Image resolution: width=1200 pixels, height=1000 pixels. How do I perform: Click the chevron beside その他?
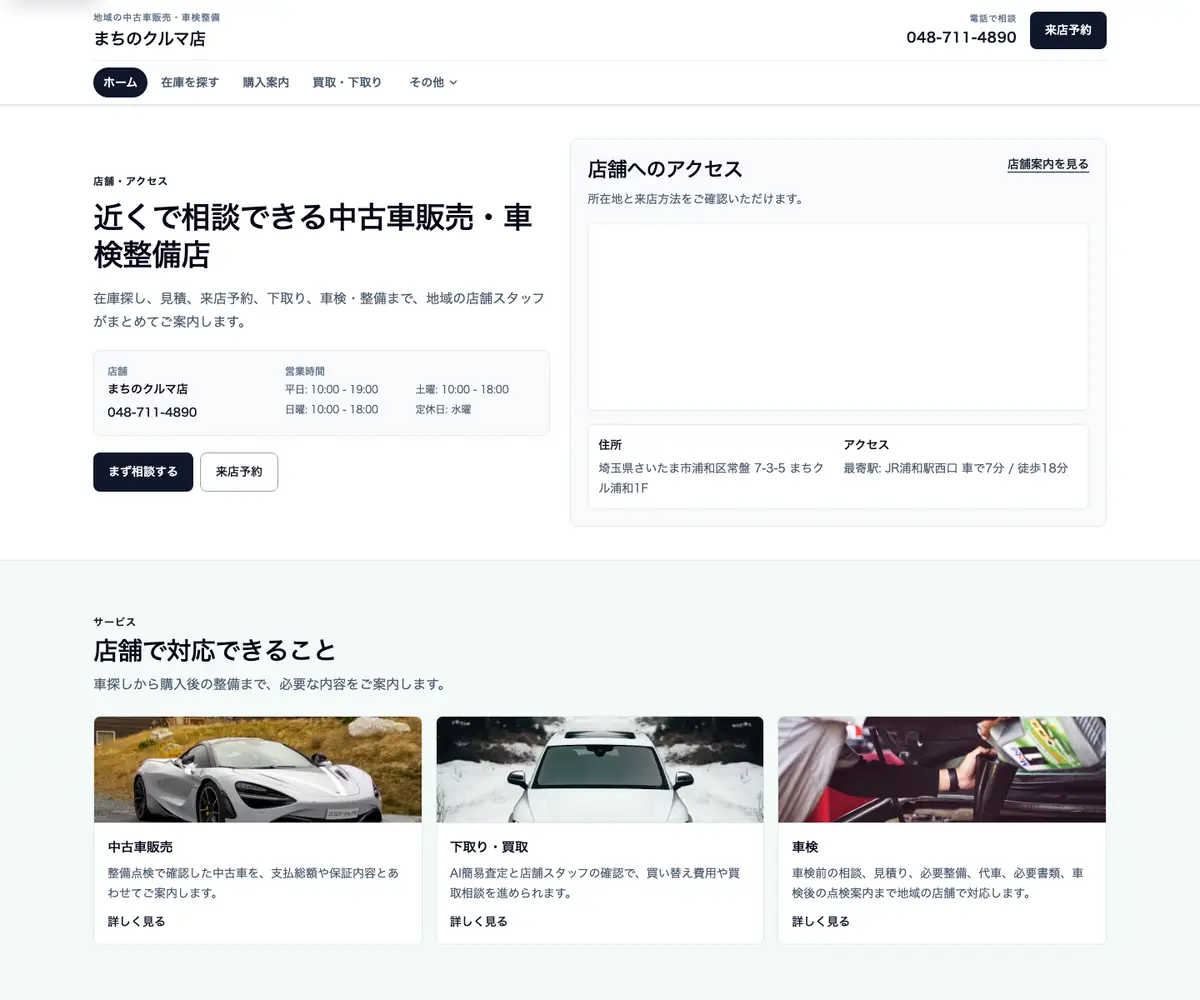[x=453, y=83]
